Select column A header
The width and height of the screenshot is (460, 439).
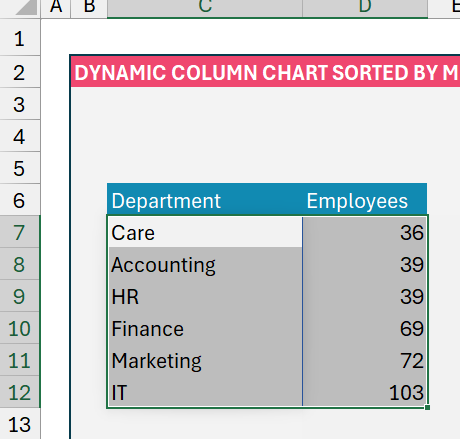(56, 8)
